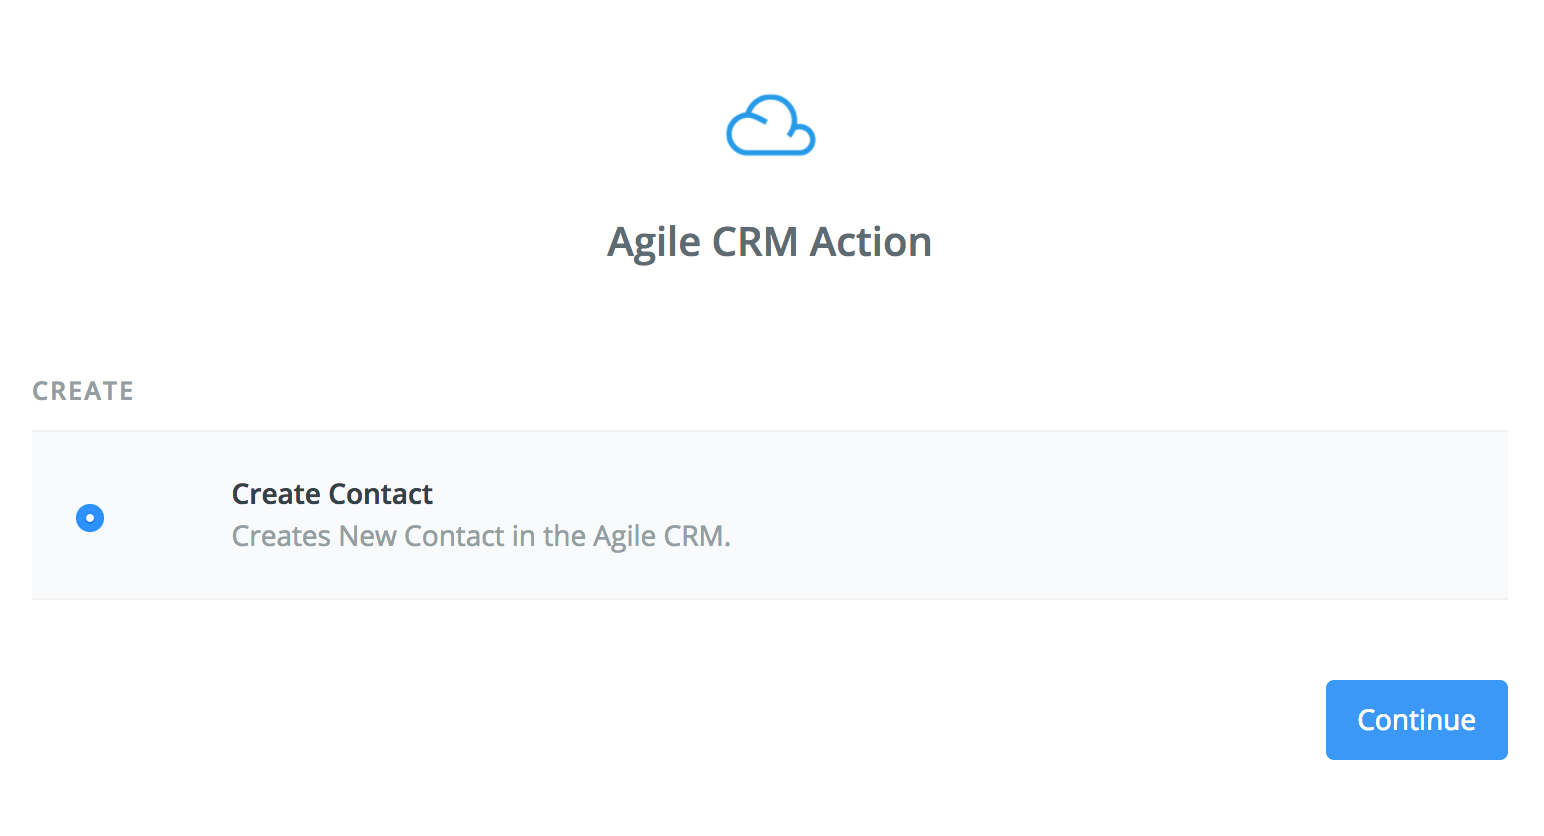The width and height of the screenshot is (1544, 836).
Task: Click the blue cloud icon above the title
Action: click(x=770, y=126)
